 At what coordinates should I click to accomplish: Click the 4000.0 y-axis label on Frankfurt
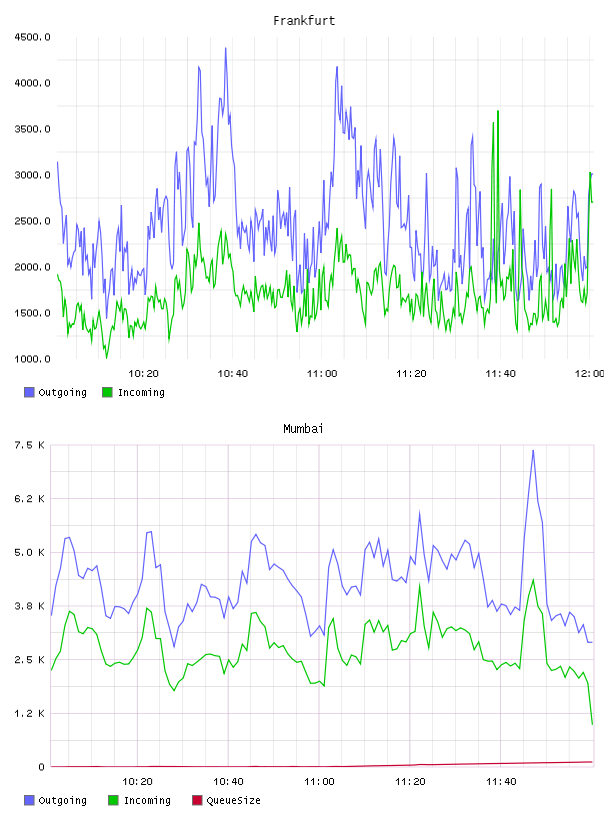point(32,83)
